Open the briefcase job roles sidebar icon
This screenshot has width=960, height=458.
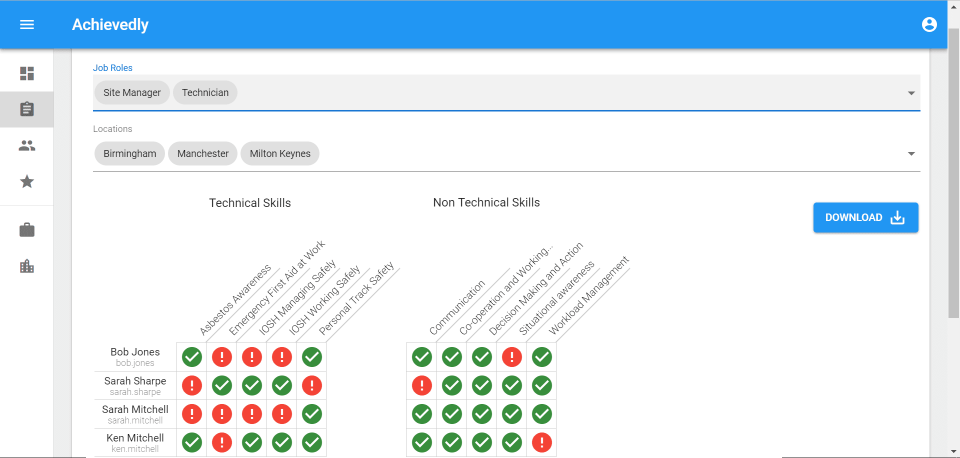point(27,230)
